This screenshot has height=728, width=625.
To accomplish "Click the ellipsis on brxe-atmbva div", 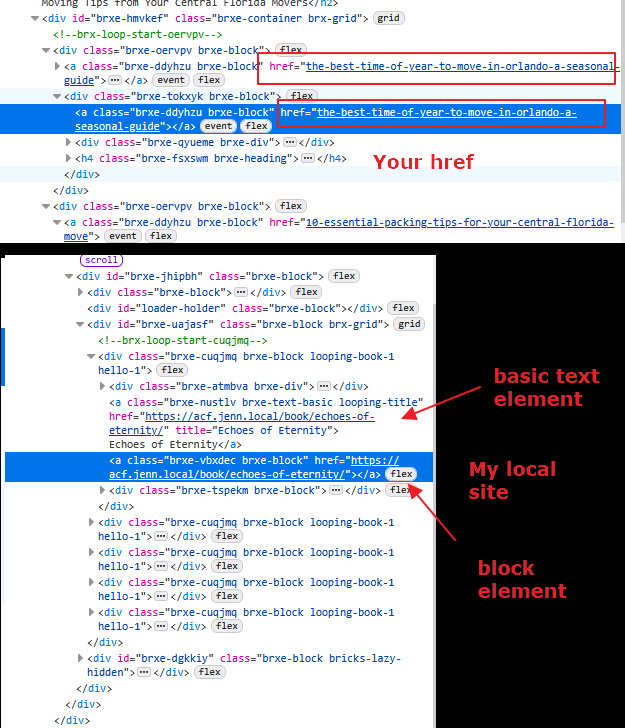I will coord(324,386).
